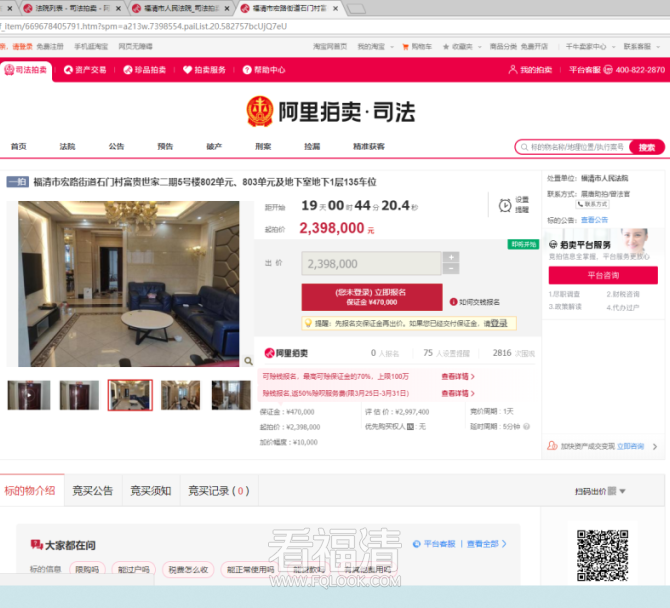Select the second door photo thumbnail
The width and height of the screenshot is (670, 608).
[79, 395]
